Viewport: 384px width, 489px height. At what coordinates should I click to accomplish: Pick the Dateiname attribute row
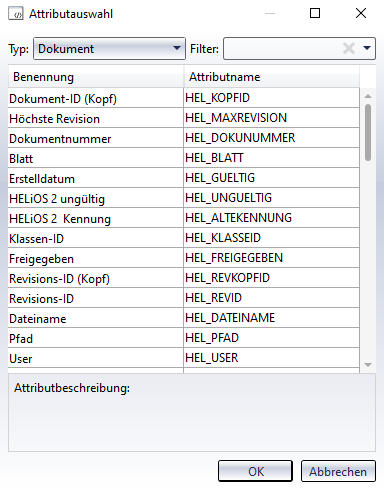coord(184,318)
